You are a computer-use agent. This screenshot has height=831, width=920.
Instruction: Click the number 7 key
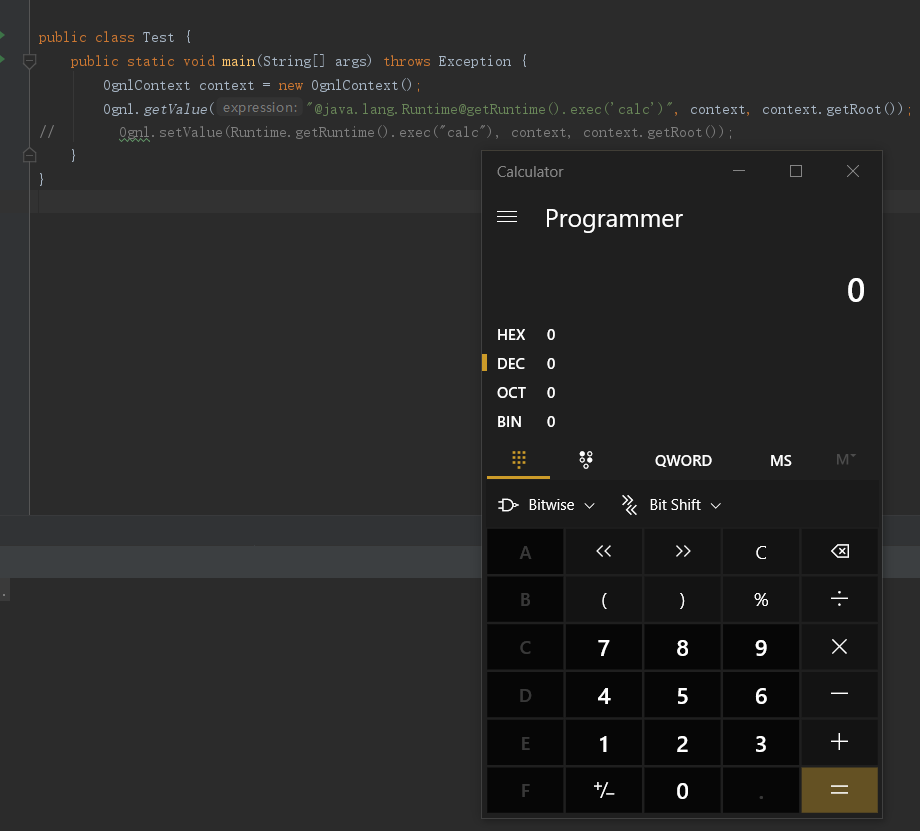click(x=603, y=648)
